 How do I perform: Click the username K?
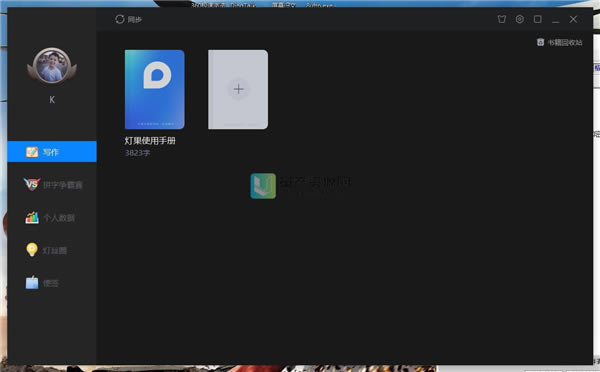[52, 100]
